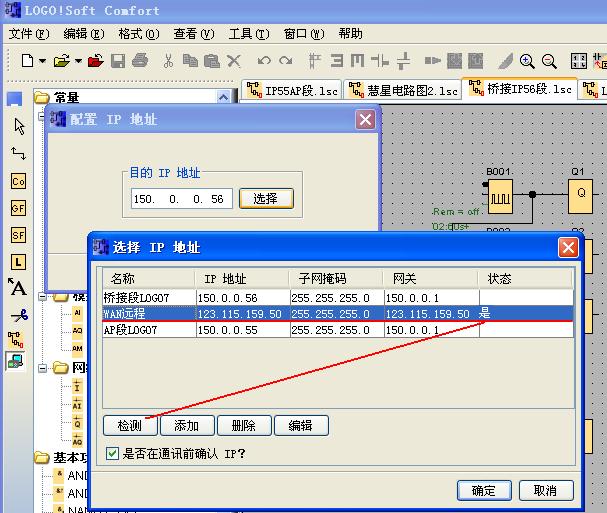Click the Page layout grid icon in toolbar

point(579,61)
